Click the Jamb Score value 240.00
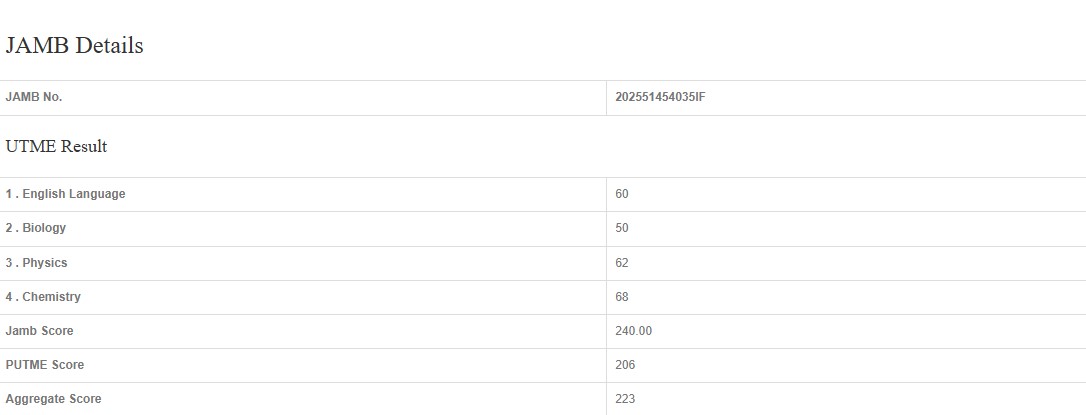Screen dimensions: 1086x415 (x=634, y=331)
